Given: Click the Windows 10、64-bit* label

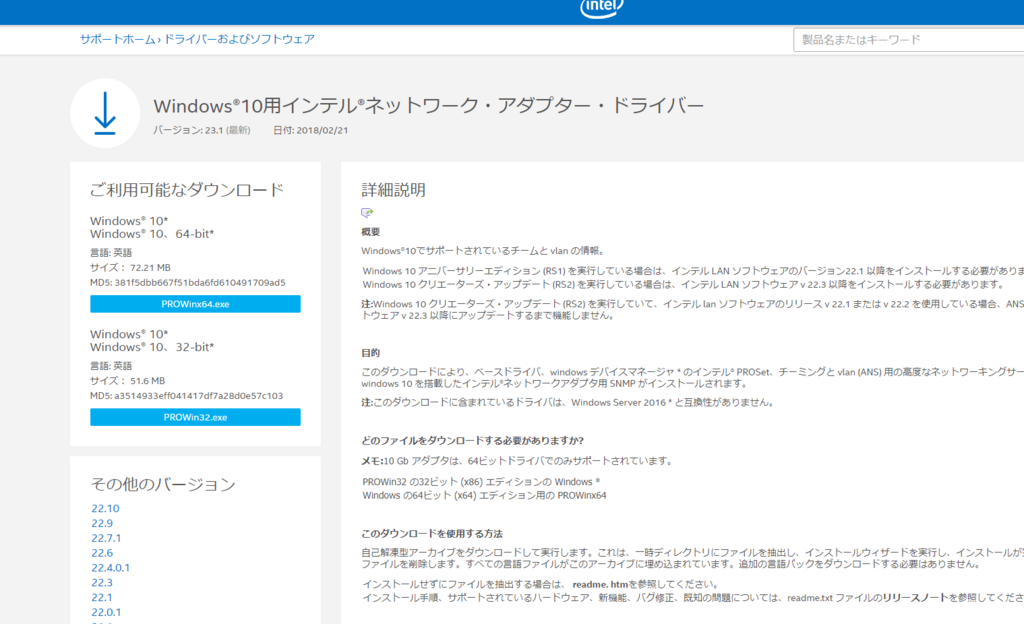Looking at the screenshot, I should click(x=152, y=234).
